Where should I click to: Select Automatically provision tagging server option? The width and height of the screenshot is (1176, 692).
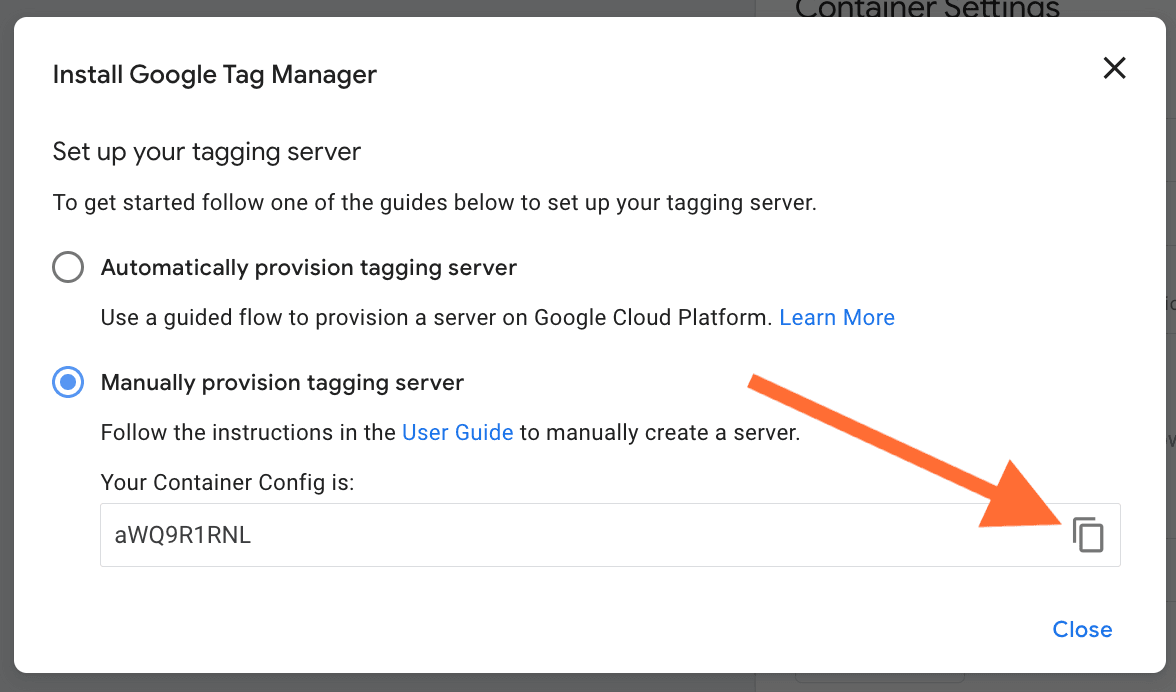pos(68,267)
